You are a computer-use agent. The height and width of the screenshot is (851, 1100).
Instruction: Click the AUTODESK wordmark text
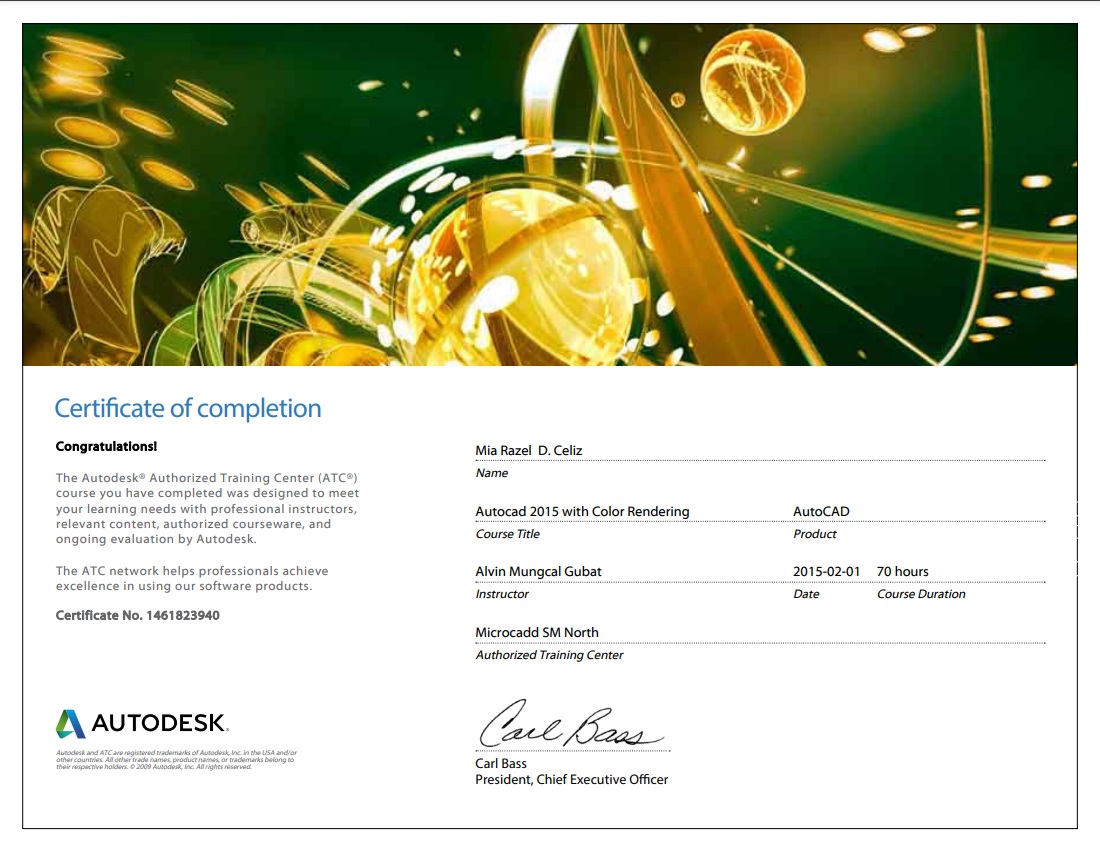pos(161,723)
